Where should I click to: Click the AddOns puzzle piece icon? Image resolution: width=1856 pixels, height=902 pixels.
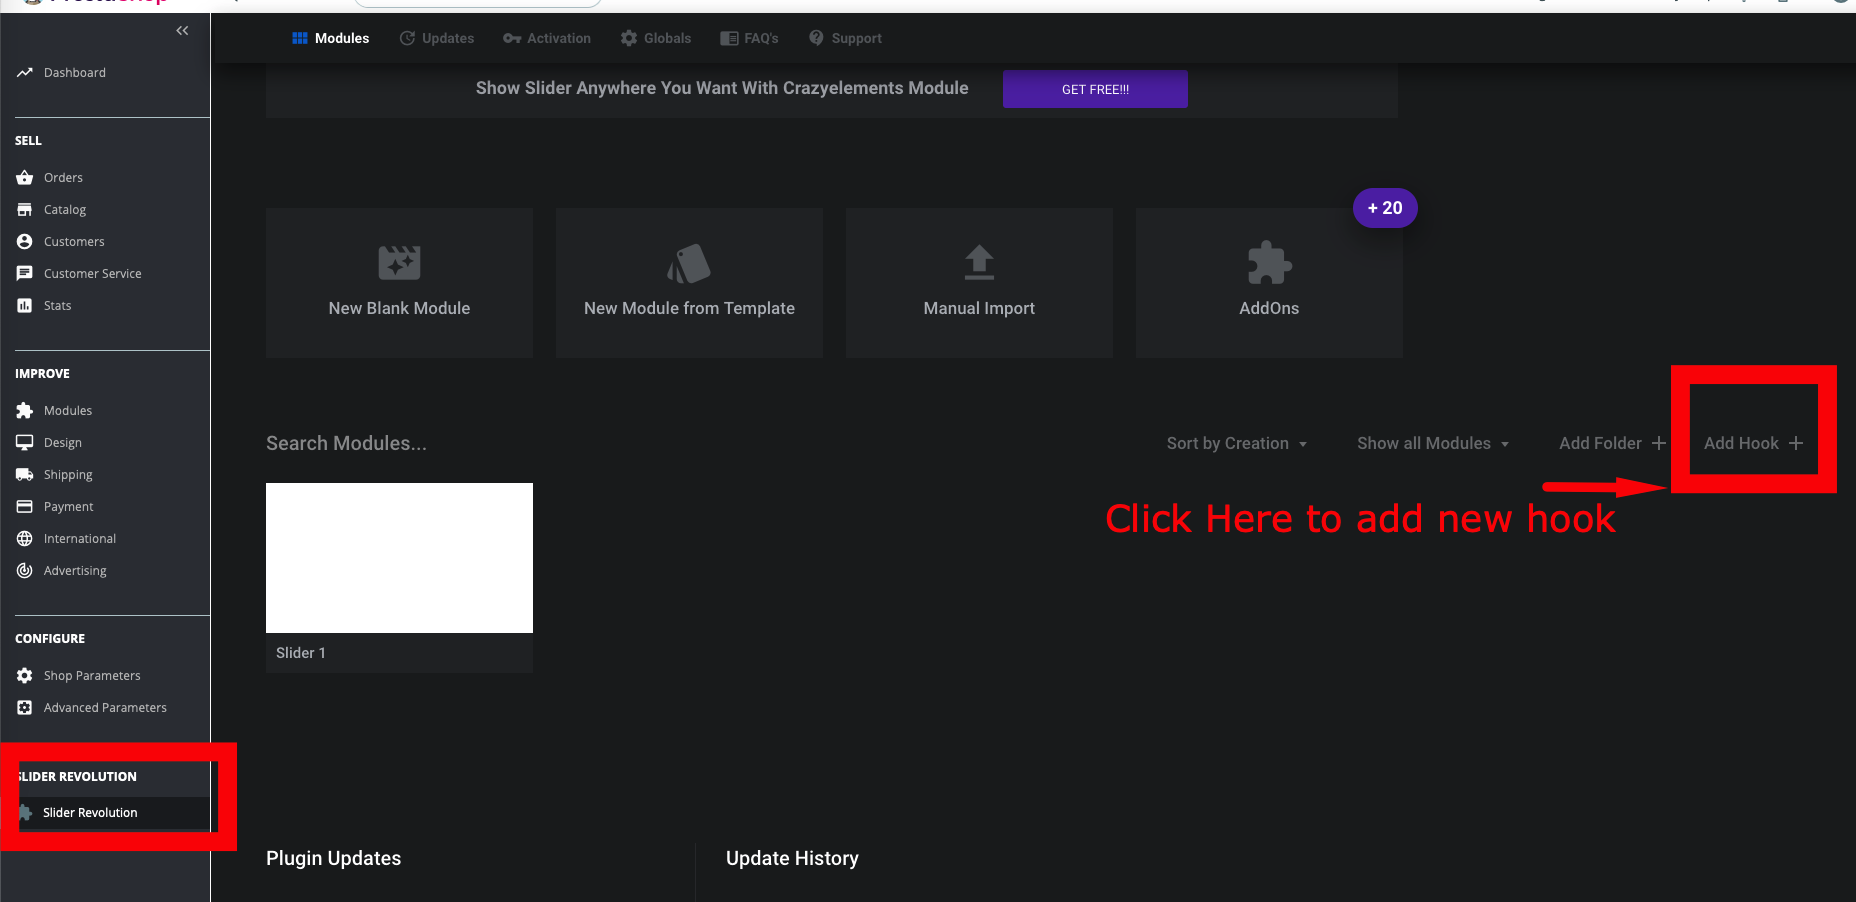(1269, 263)
